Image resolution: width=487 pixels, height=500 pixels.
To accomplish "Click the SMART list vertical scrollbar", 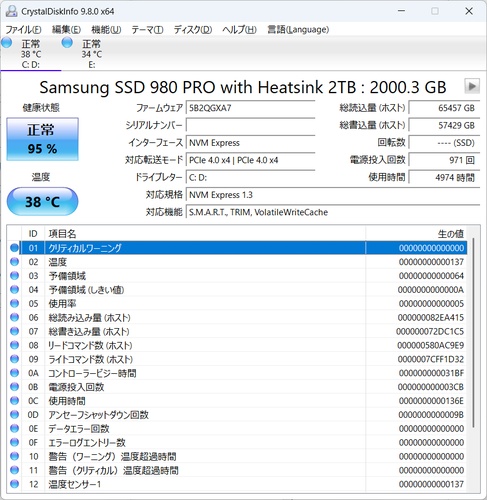I will pos(473,333).
